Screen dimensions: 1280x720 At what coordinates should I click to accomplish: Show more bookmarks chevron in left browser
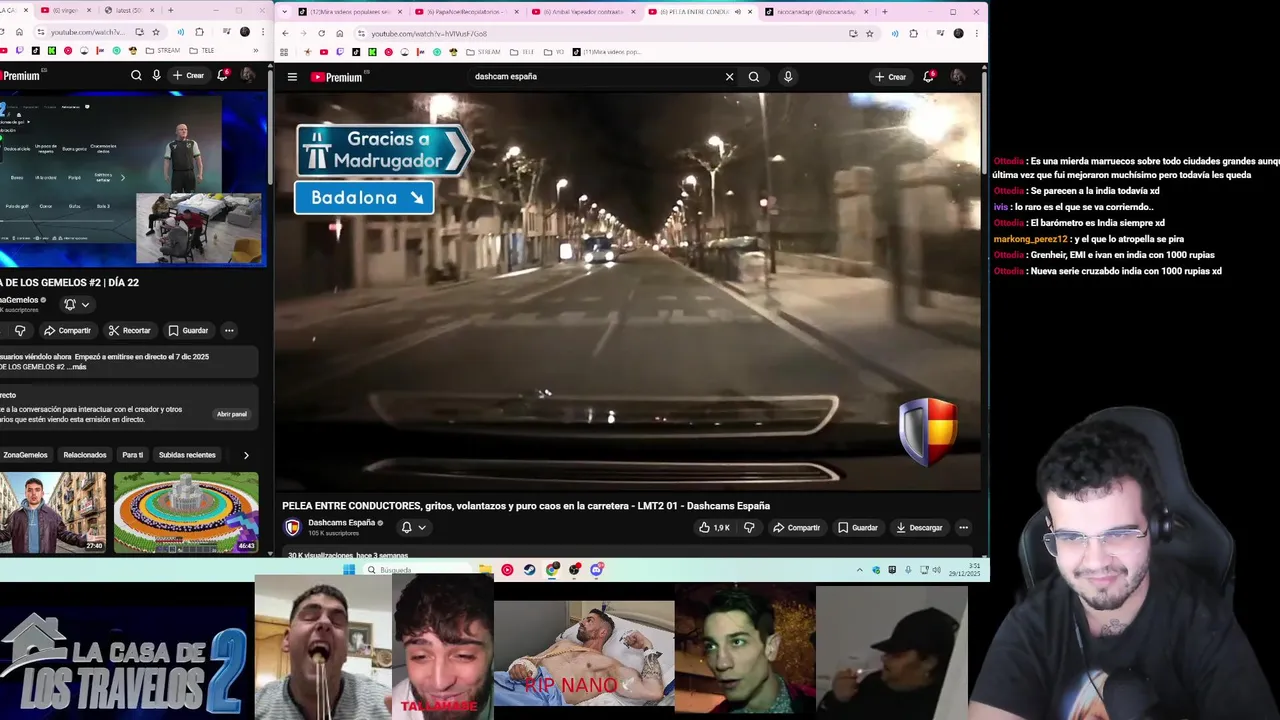pyautogui.click(x=255, y=50)
